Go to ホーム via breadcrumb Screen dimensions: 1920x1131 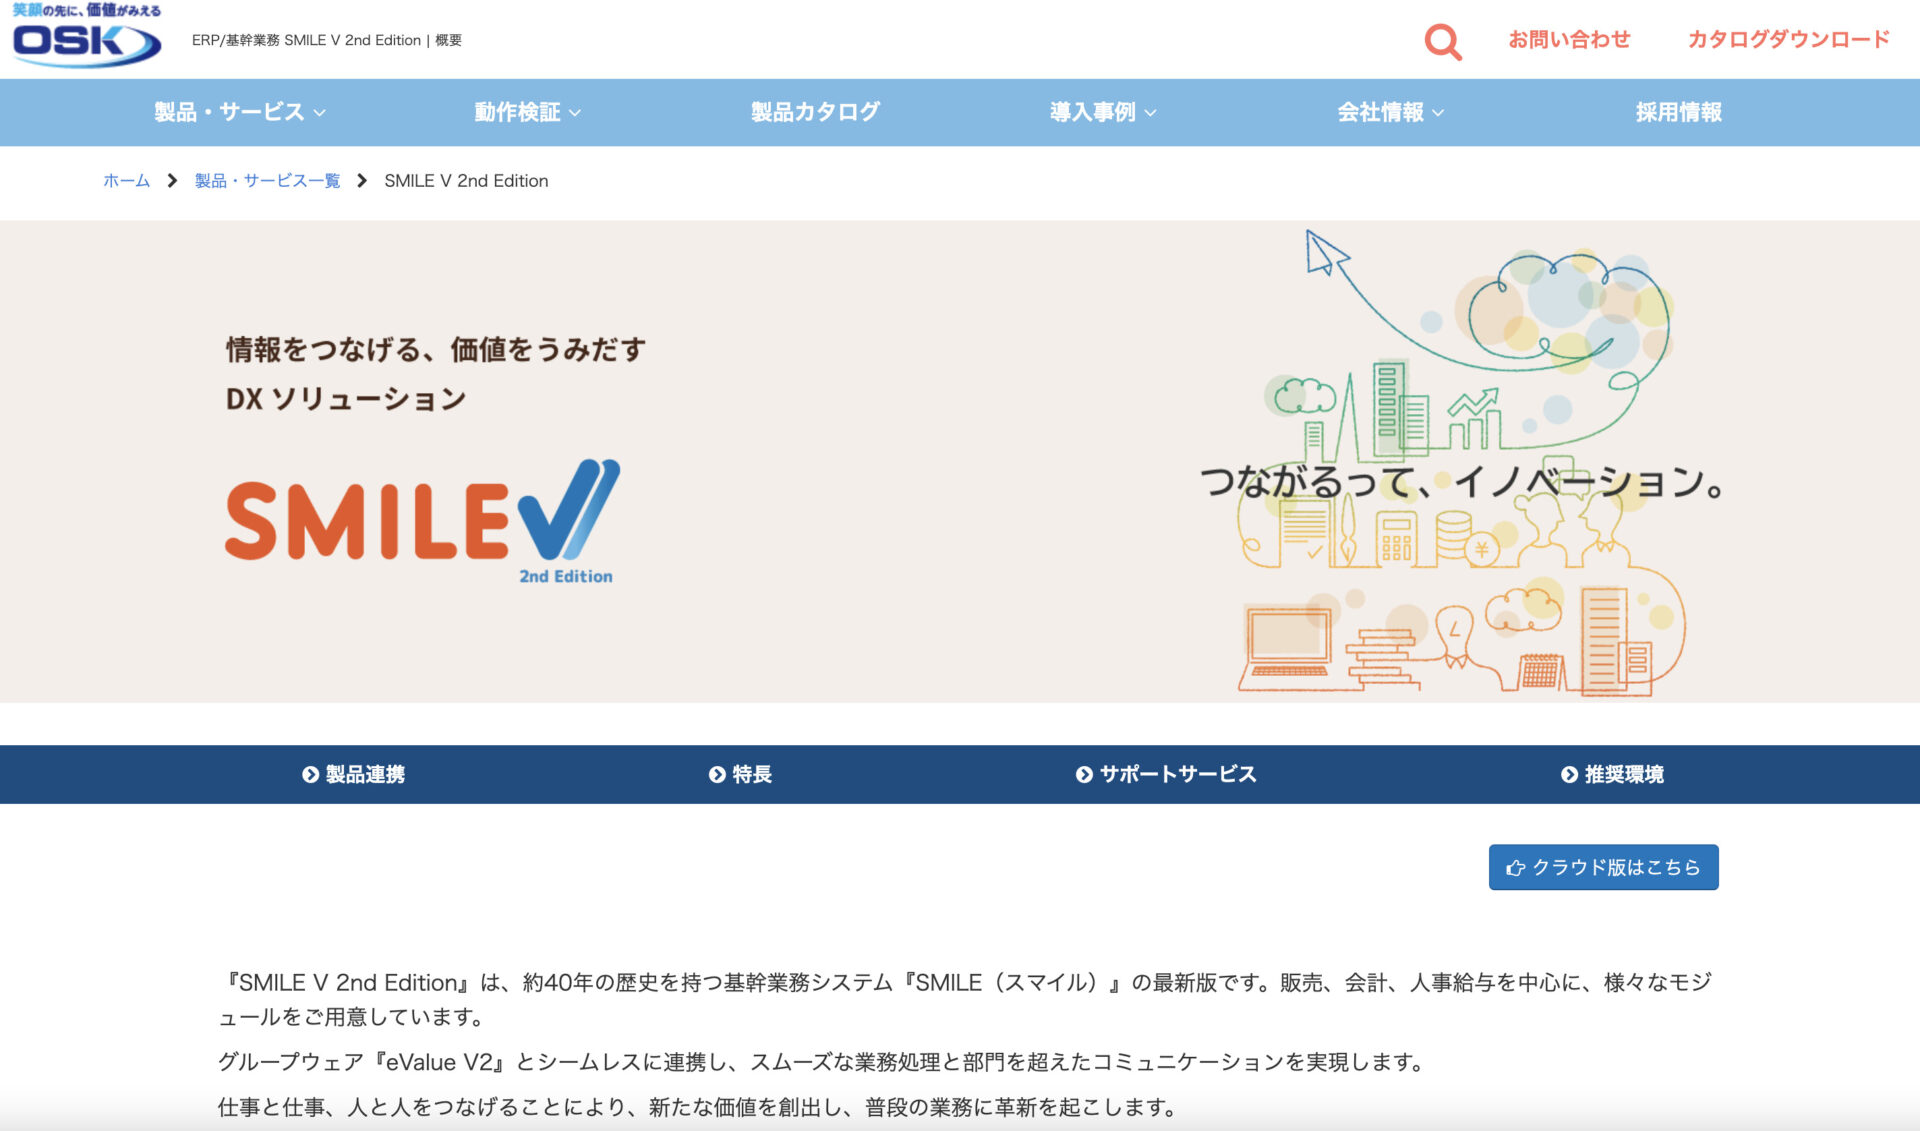click(x=124, y=181)
